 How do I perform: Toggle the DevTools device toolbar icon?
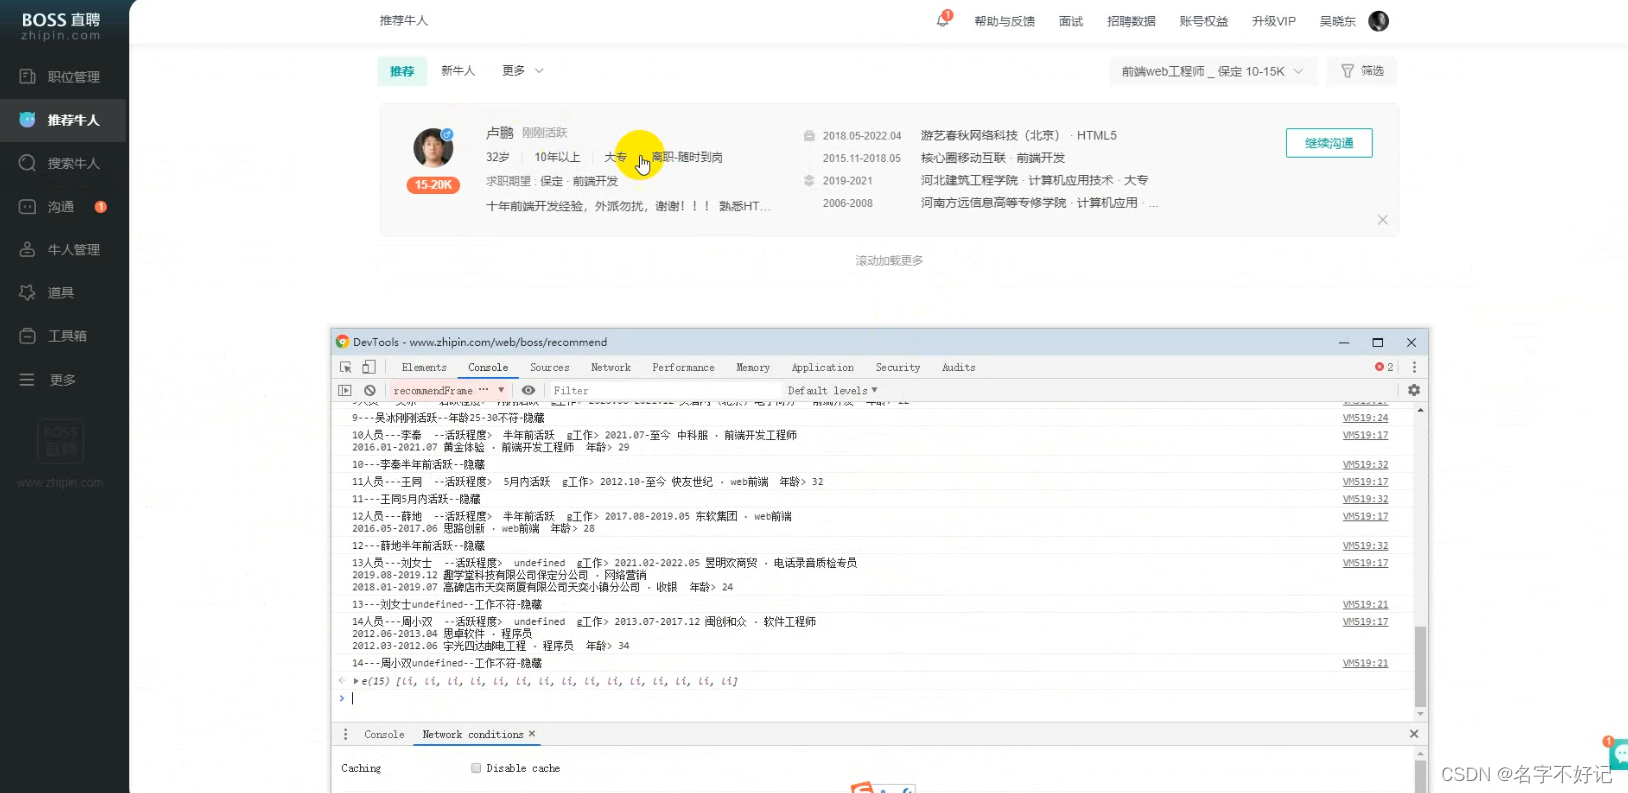pyautogui.click(x=369, y=368)
